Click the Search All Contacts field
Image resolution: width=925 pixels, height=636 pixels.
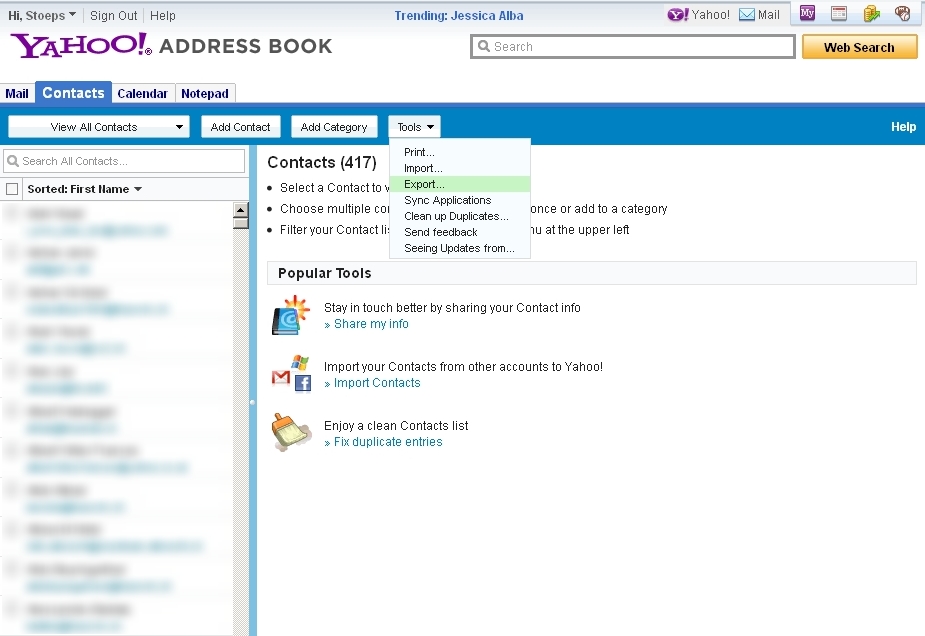(125, 161)
